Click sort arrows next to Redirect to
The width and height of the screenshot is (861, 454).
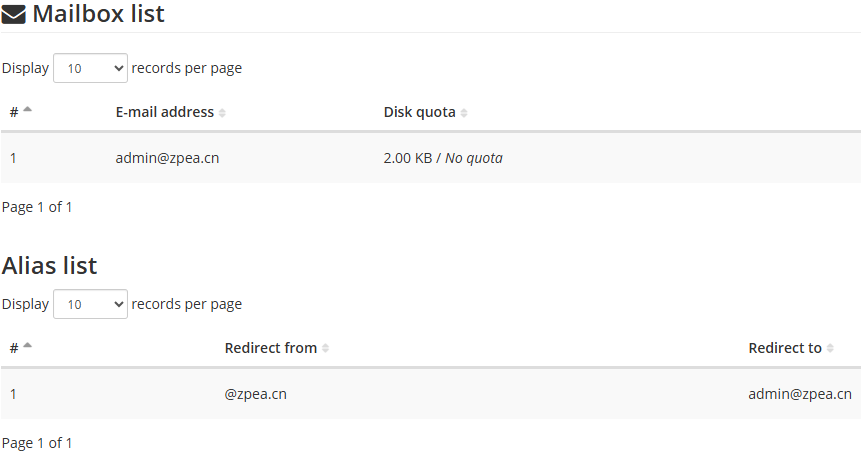(x=830, y=348)
